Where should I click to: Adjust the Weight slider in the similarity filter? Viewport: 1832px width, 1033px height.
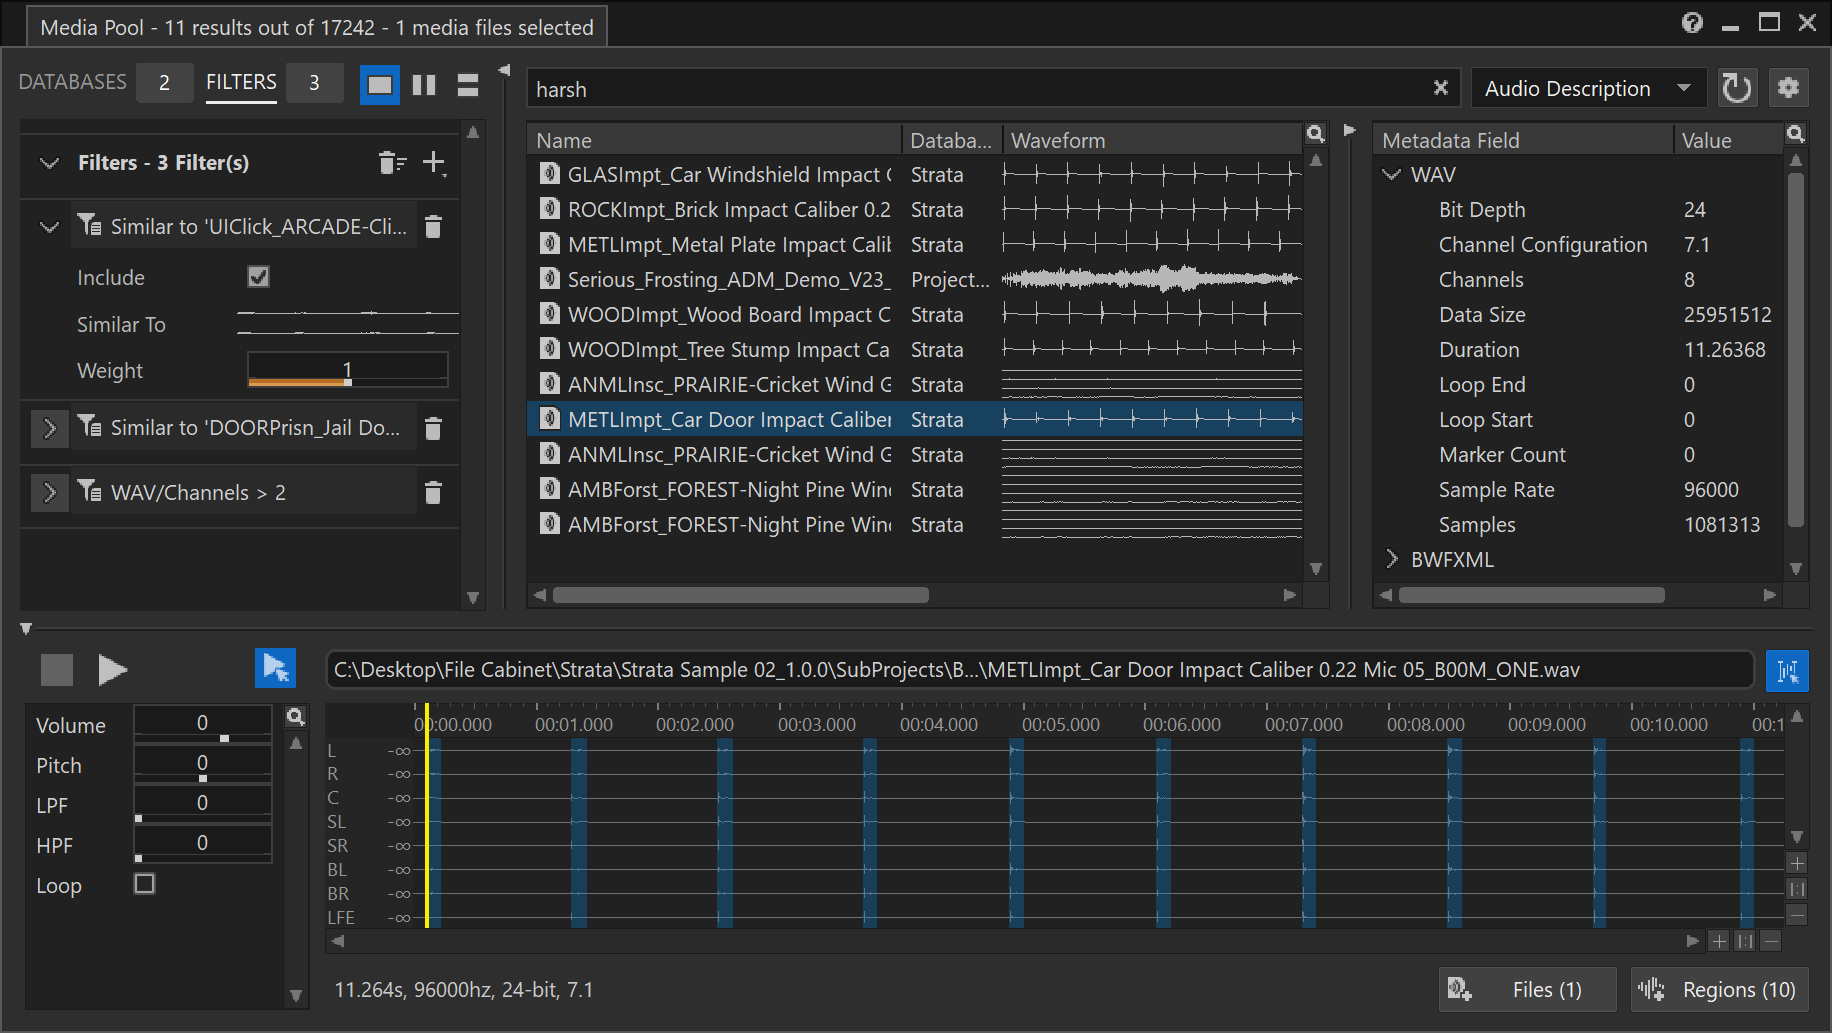coord(346,380)
